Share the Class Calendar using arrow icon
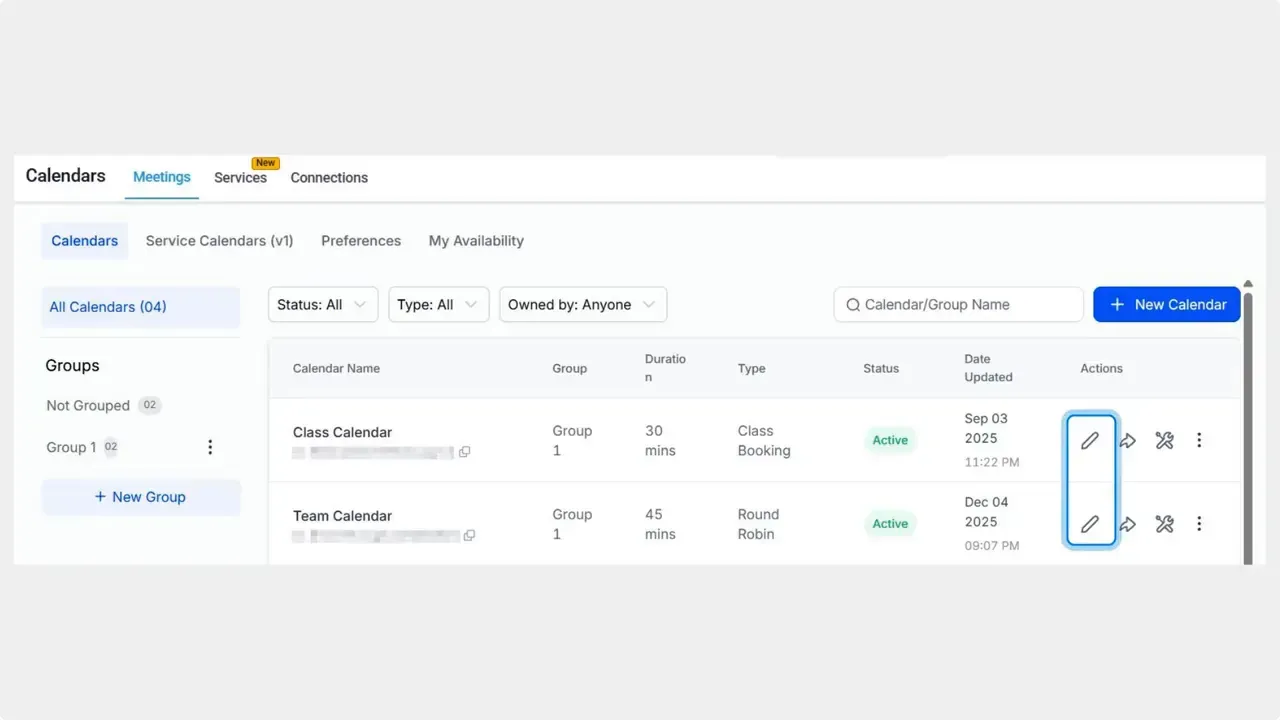This screenshot has width=1280, height=720. pos(1127,441)
